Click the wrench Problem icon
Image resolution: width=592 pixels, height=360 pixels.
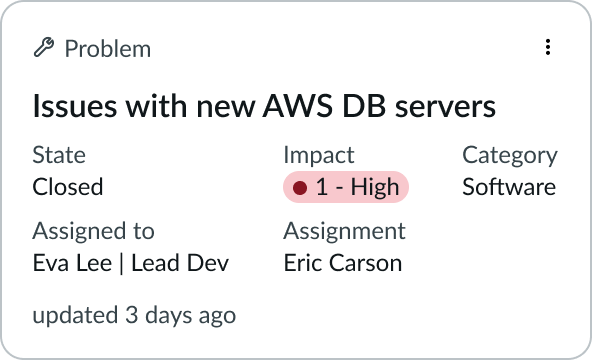click(x=44, y=48)
